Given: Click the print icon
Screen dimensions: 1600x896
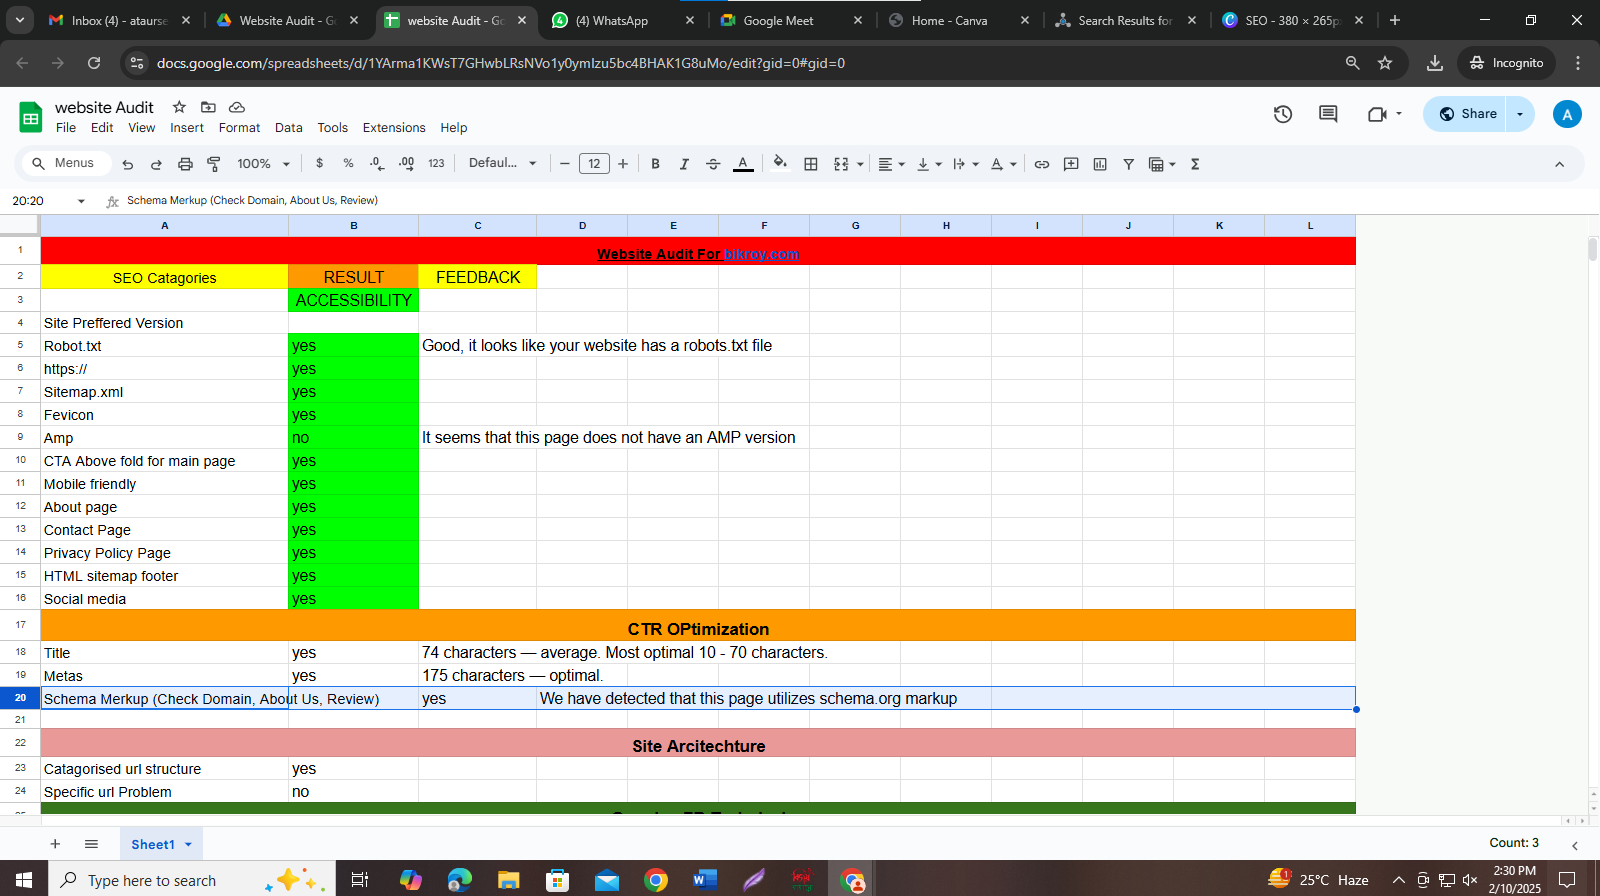Looking at the screenshot, I should [x=185, y=164].
